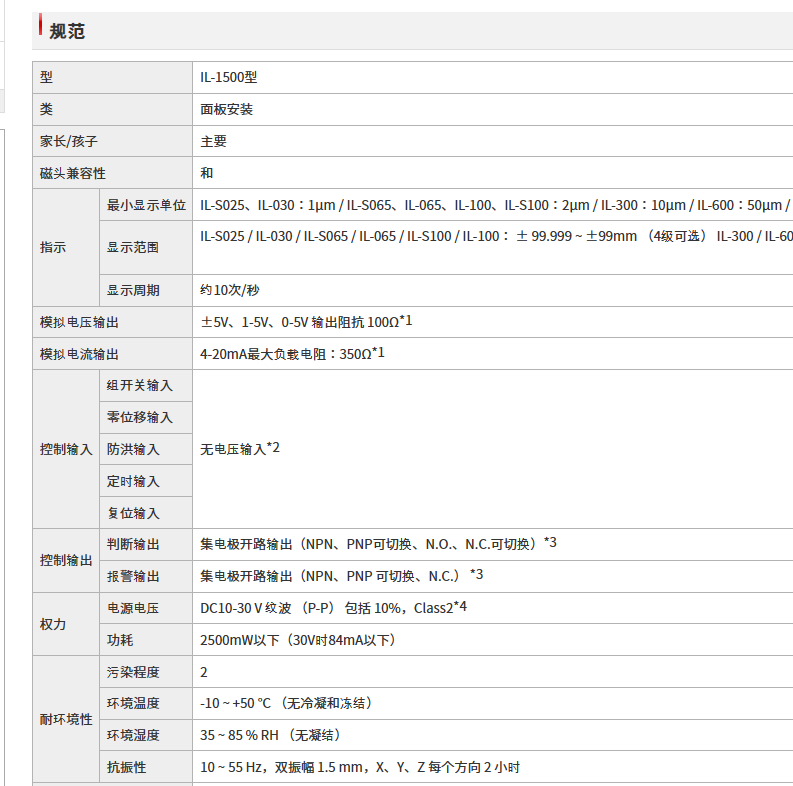Image resolution: width=793 pixels, height=786 pixels.
Task: Select the 35 ~ 85 % RH value
Action: (x=270, y=735)
